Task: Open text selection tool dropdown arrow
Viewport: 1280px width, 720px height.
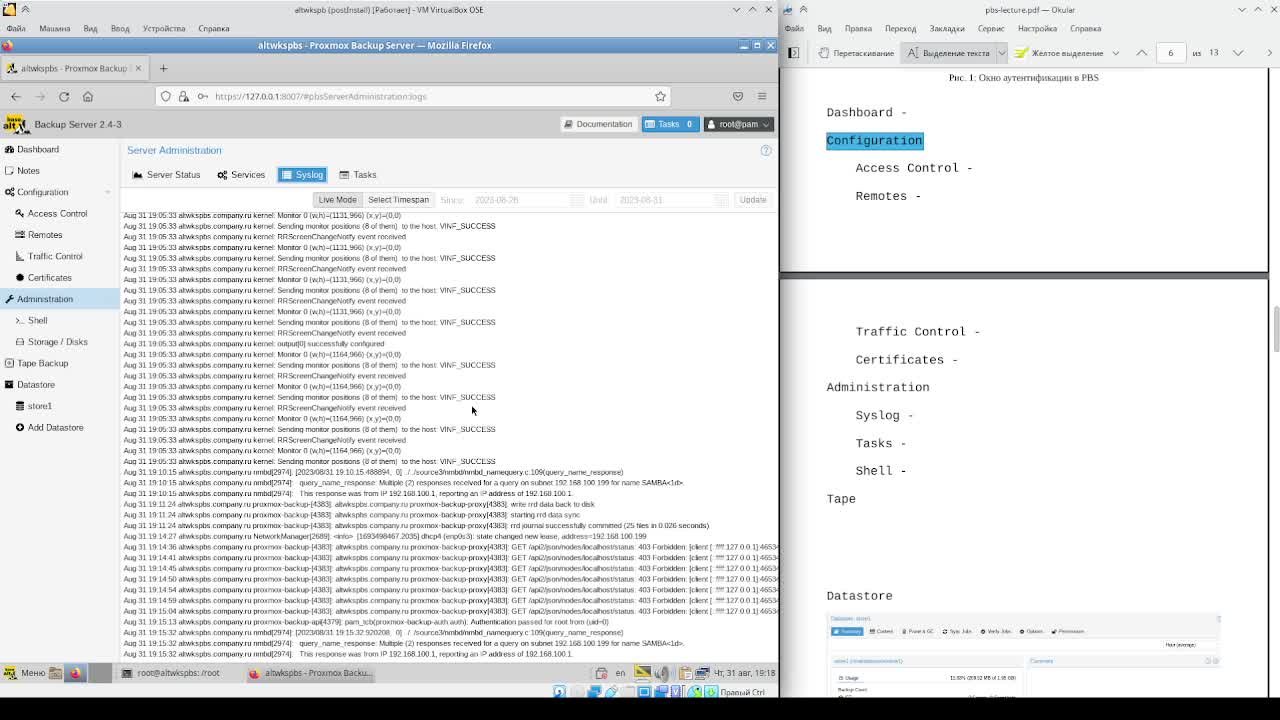Action: click(x=1001, y=53)
